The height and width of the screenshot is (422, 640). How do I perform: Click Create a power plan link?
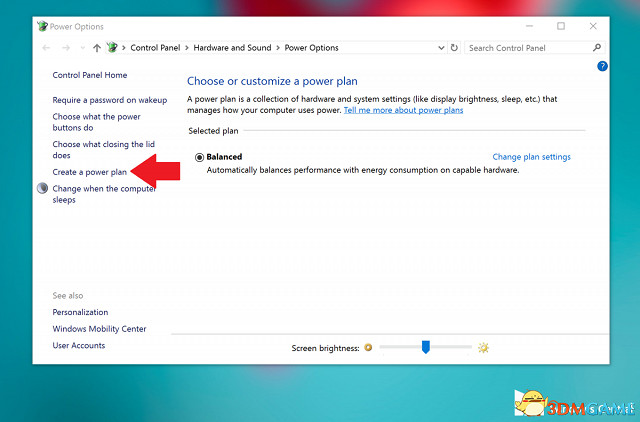90,172
